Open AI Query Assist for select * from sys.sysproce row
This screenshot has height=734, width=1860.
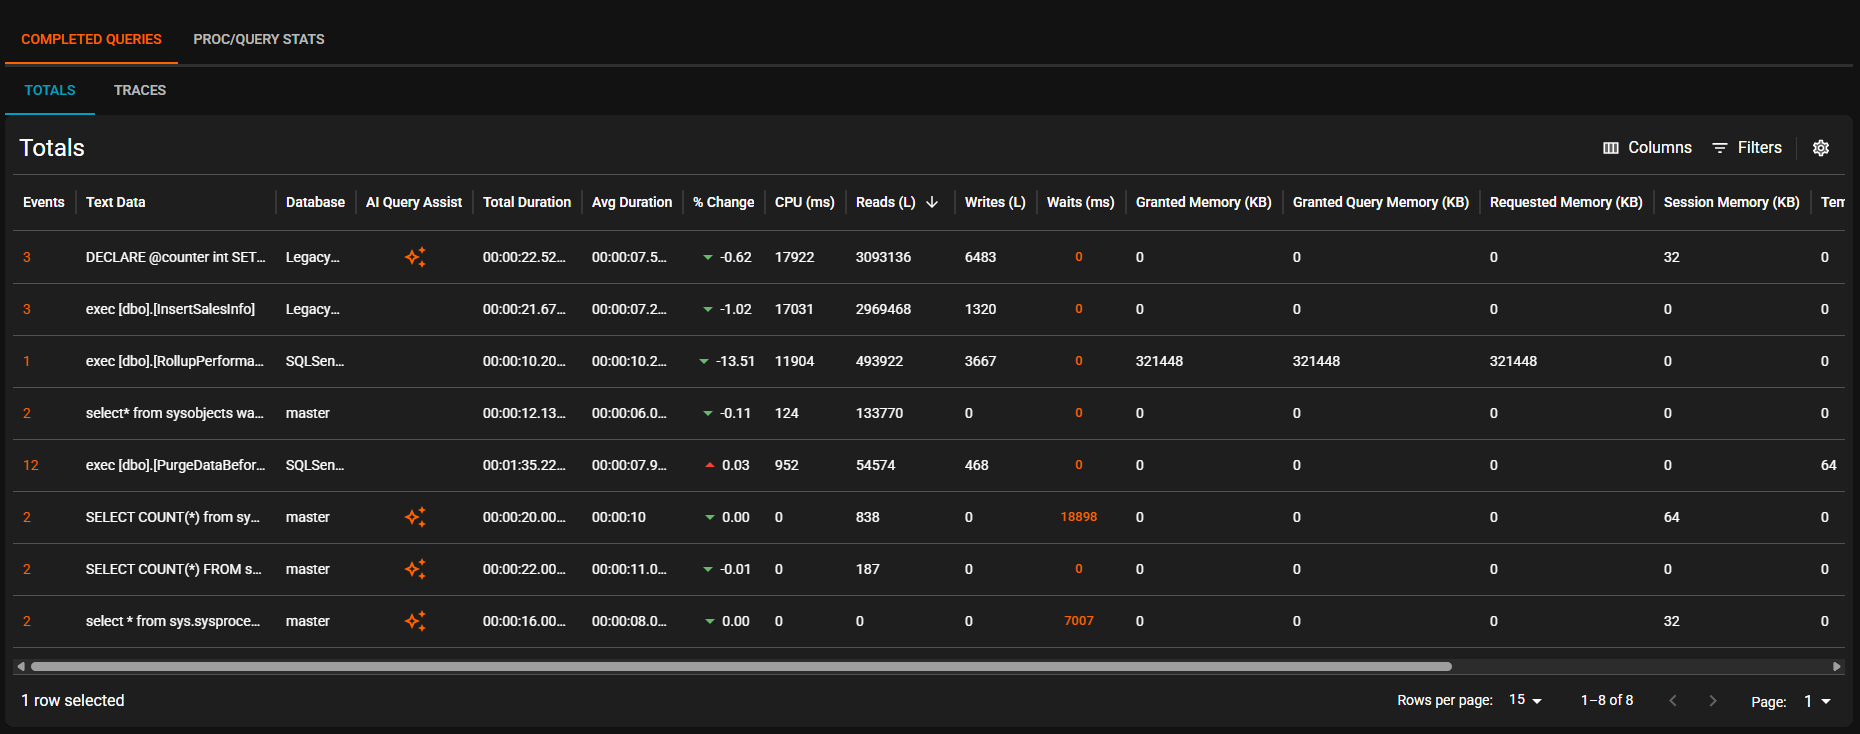415,621
